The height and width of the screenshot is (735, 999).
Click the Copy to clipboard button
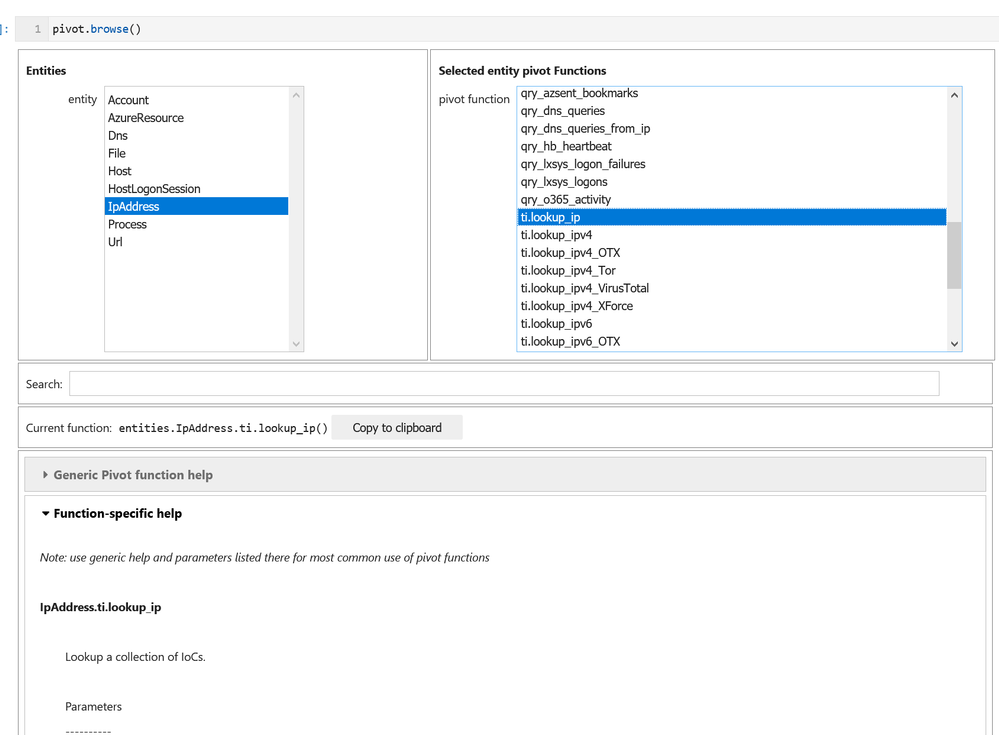coord(397,428)
